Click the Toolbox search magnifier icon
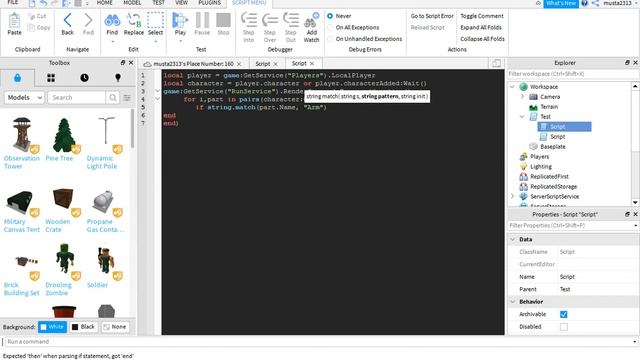This screenshot has height=360, width=640. (x=113, y=98)
